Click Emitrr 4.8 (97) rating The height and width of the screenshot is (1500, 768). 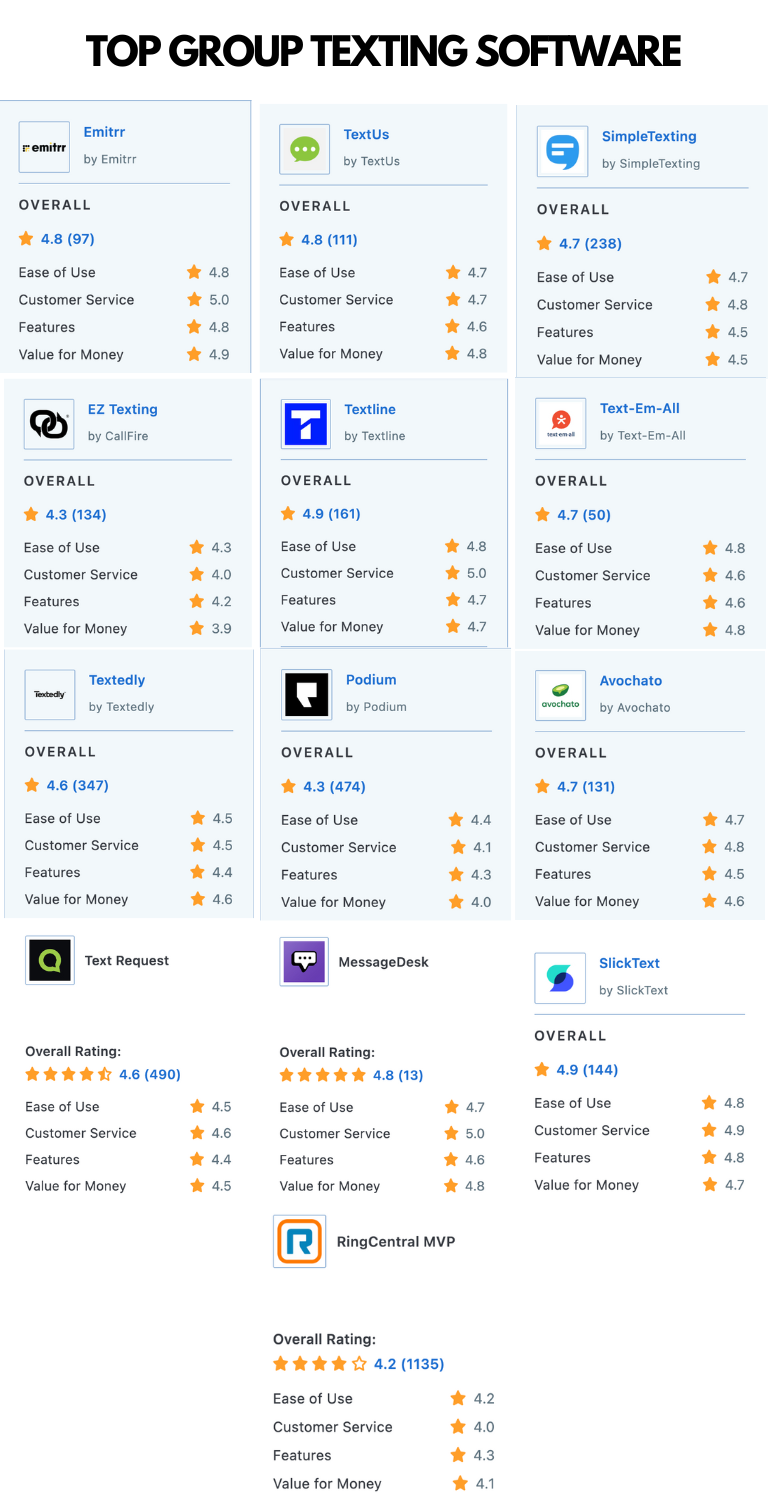[x=68, y=239]
